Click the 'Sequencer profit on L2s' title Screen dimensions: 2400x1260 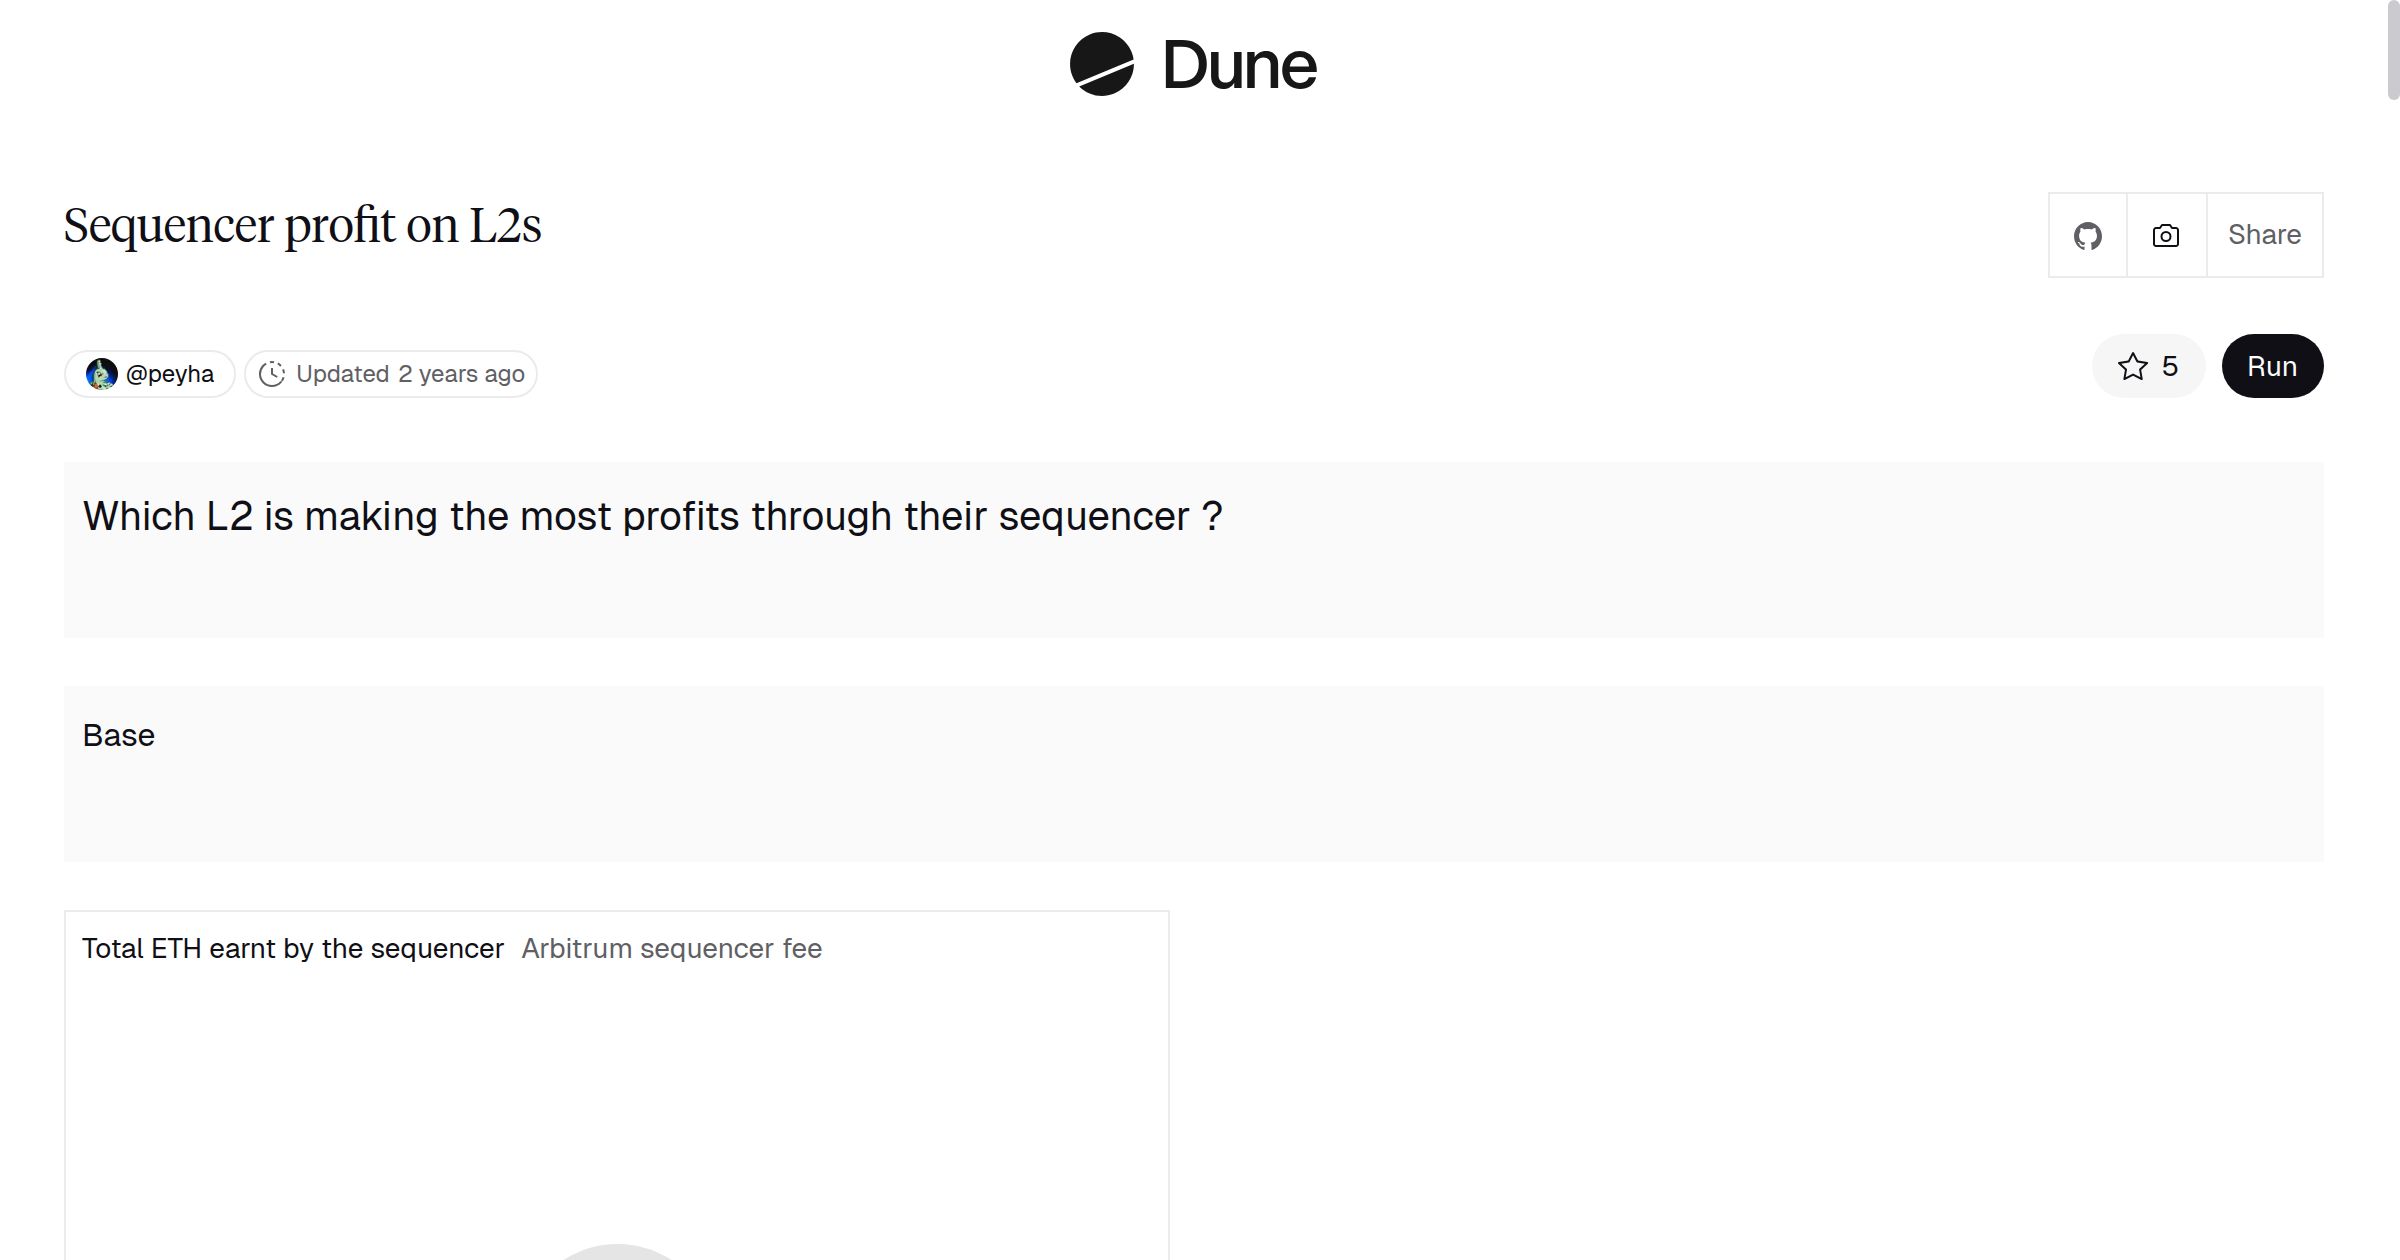point(302,225)
